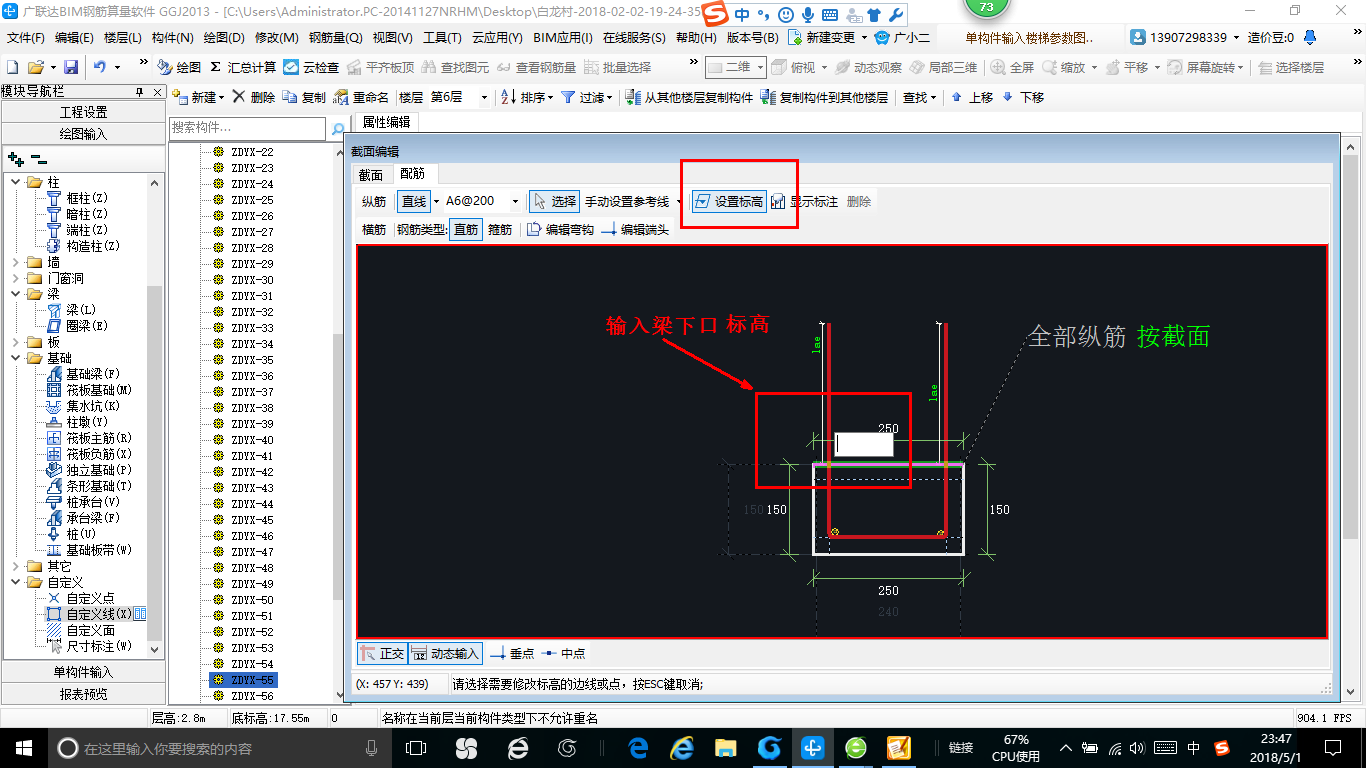Click the 复制 copy icon

pyautogui.click(x=290, y=97)
